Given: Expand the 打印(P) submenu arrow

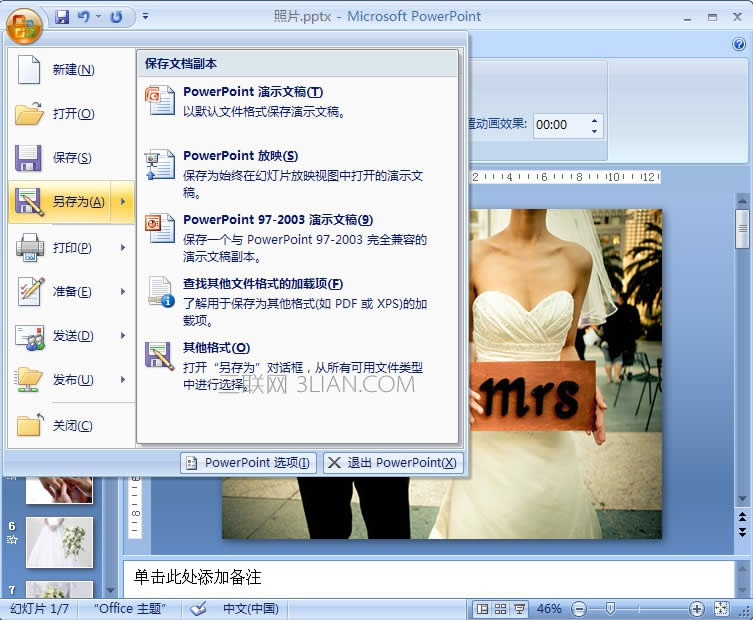Looking at the screenshot, I should (123, 247).
